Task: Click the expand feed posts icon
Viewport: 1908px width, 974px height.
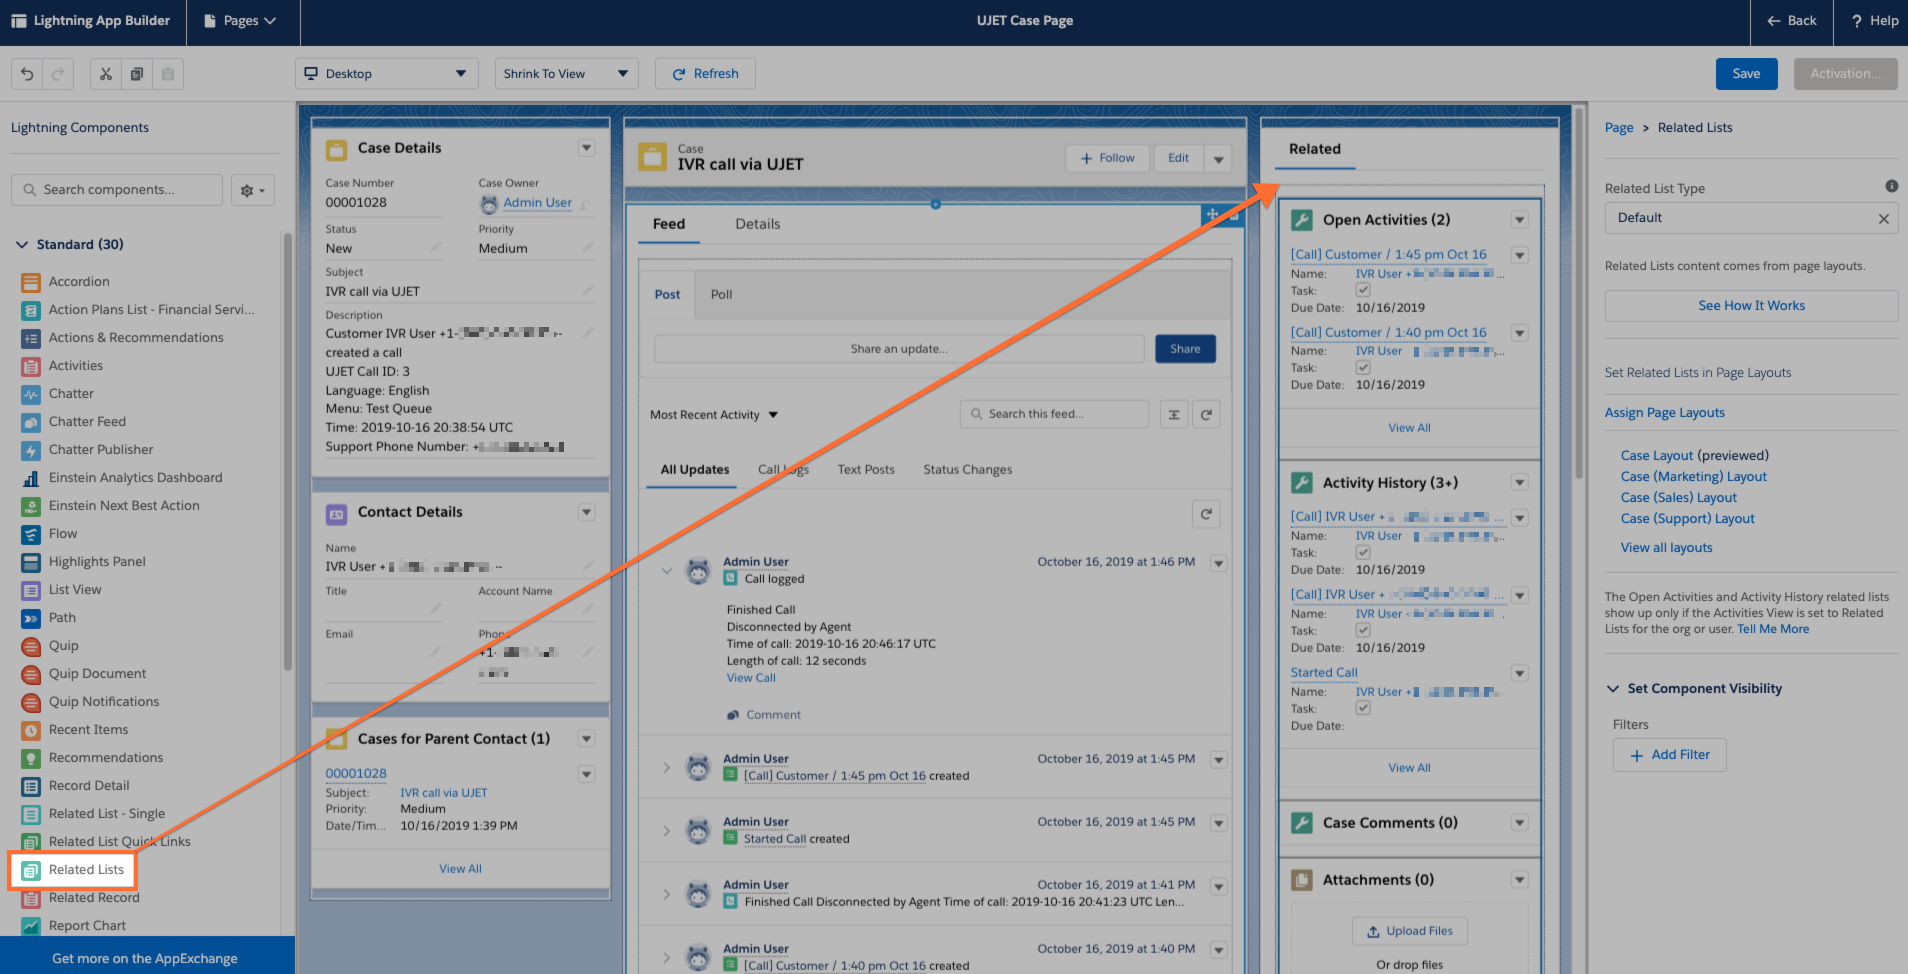Action: [1174, 414]
